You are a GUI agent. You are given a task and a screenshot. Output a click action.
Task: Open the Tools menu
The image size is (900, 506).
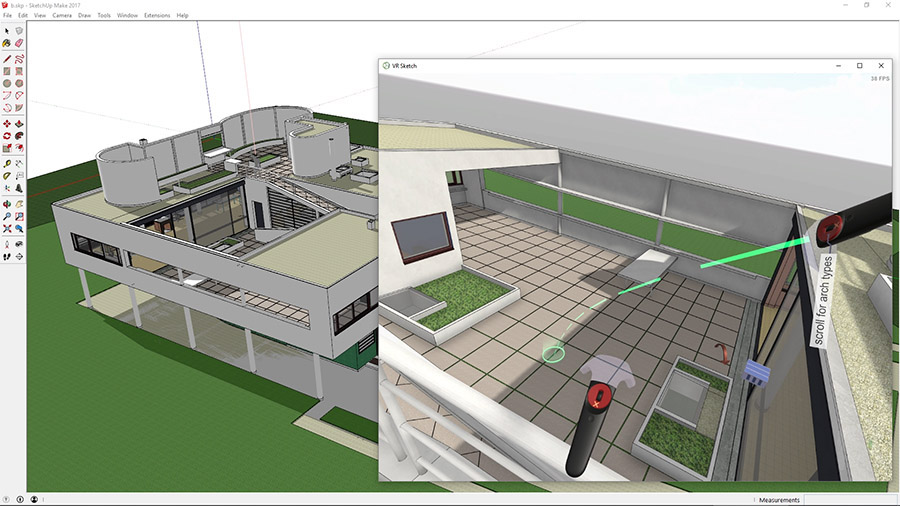[x=104, y=15]
